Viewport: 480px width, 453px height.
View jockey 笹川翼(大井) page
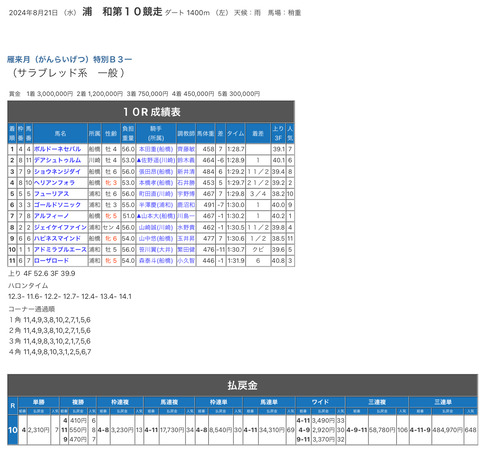(x=156, y=250)
